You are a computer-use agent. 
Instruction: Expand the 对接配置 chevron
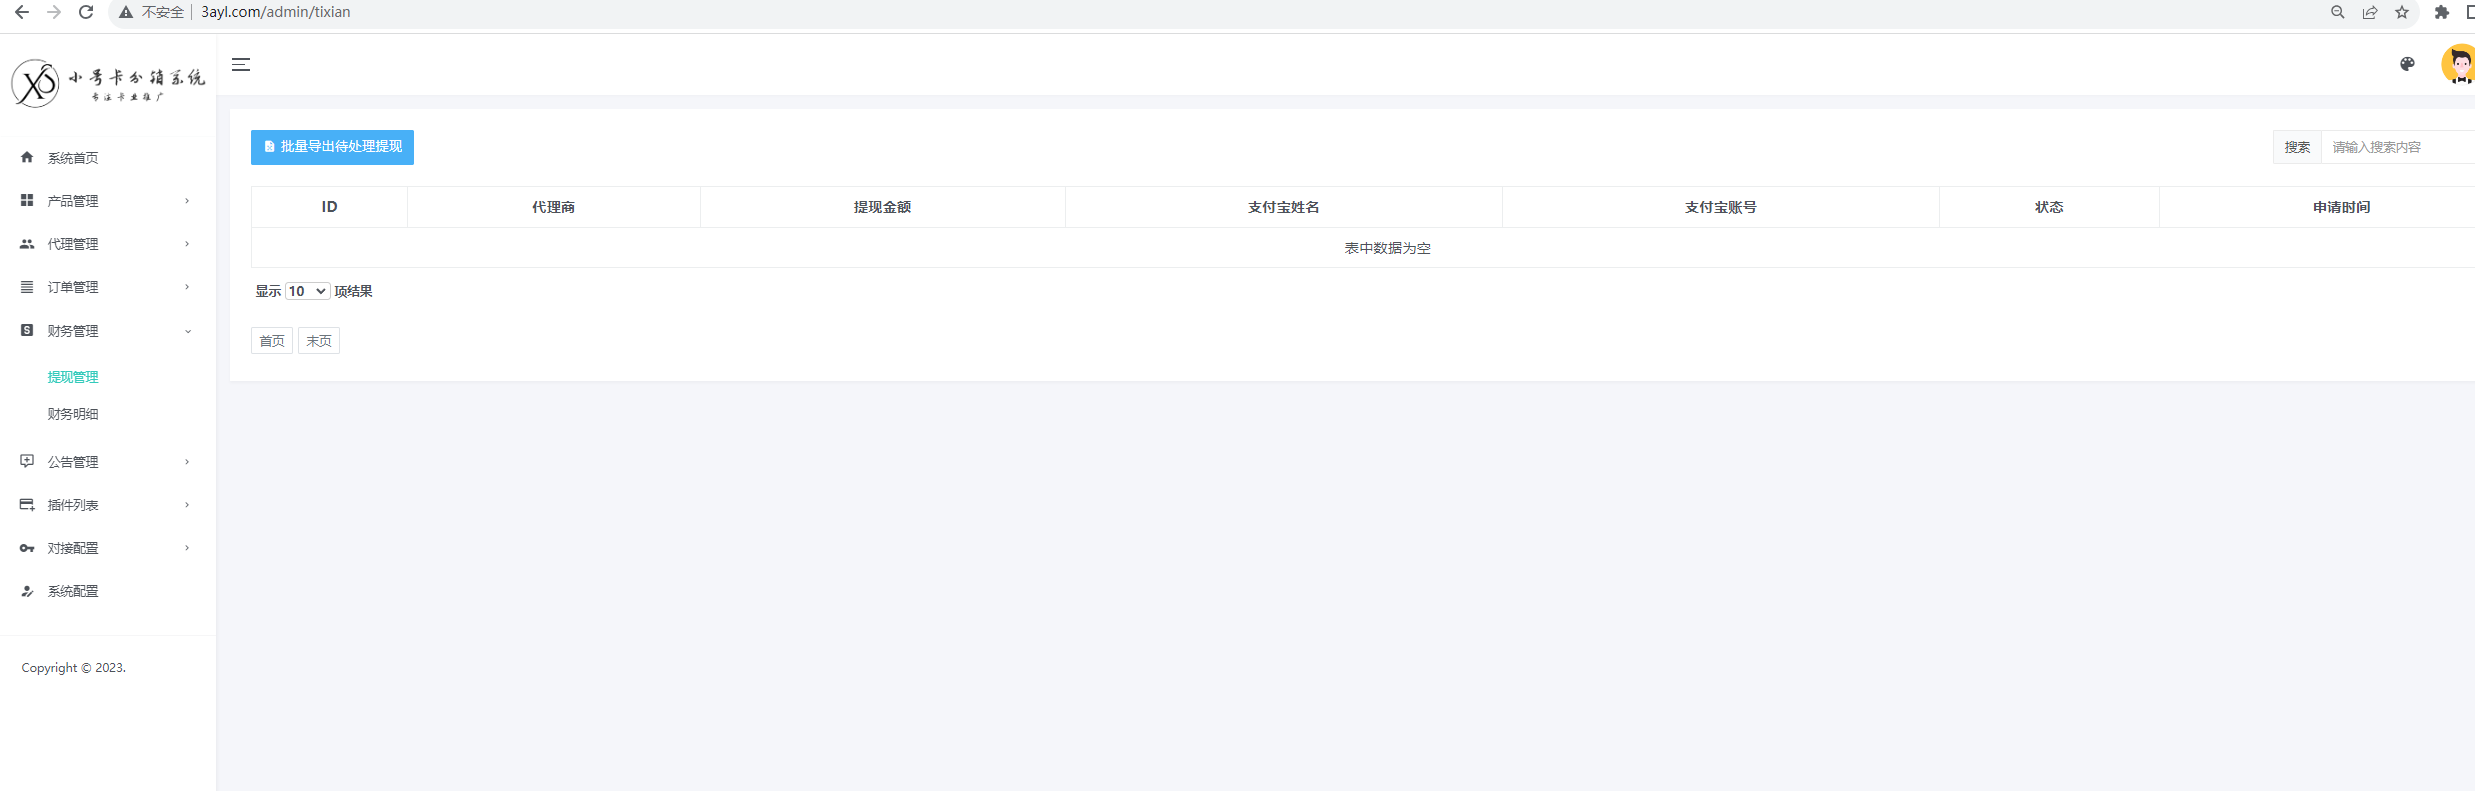pos(187,548)
